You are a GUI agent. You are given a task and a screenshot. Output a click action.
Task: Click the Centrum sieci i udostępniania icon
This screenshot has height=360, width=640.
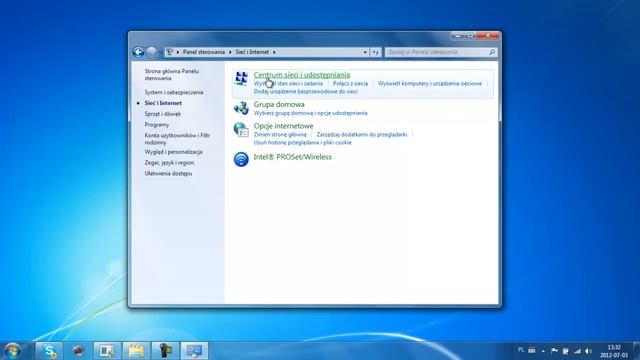coord(241,78)
